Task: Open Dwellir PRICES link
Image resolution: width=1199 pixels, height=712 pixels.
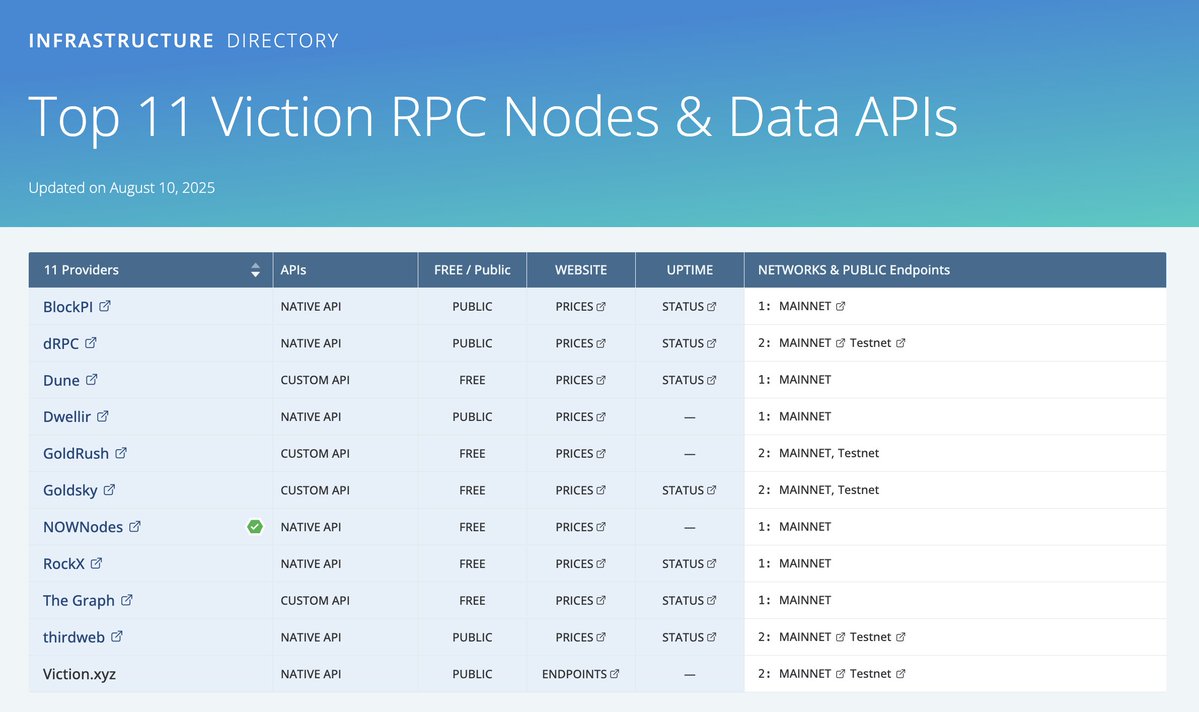Action: tap(580, 417)
